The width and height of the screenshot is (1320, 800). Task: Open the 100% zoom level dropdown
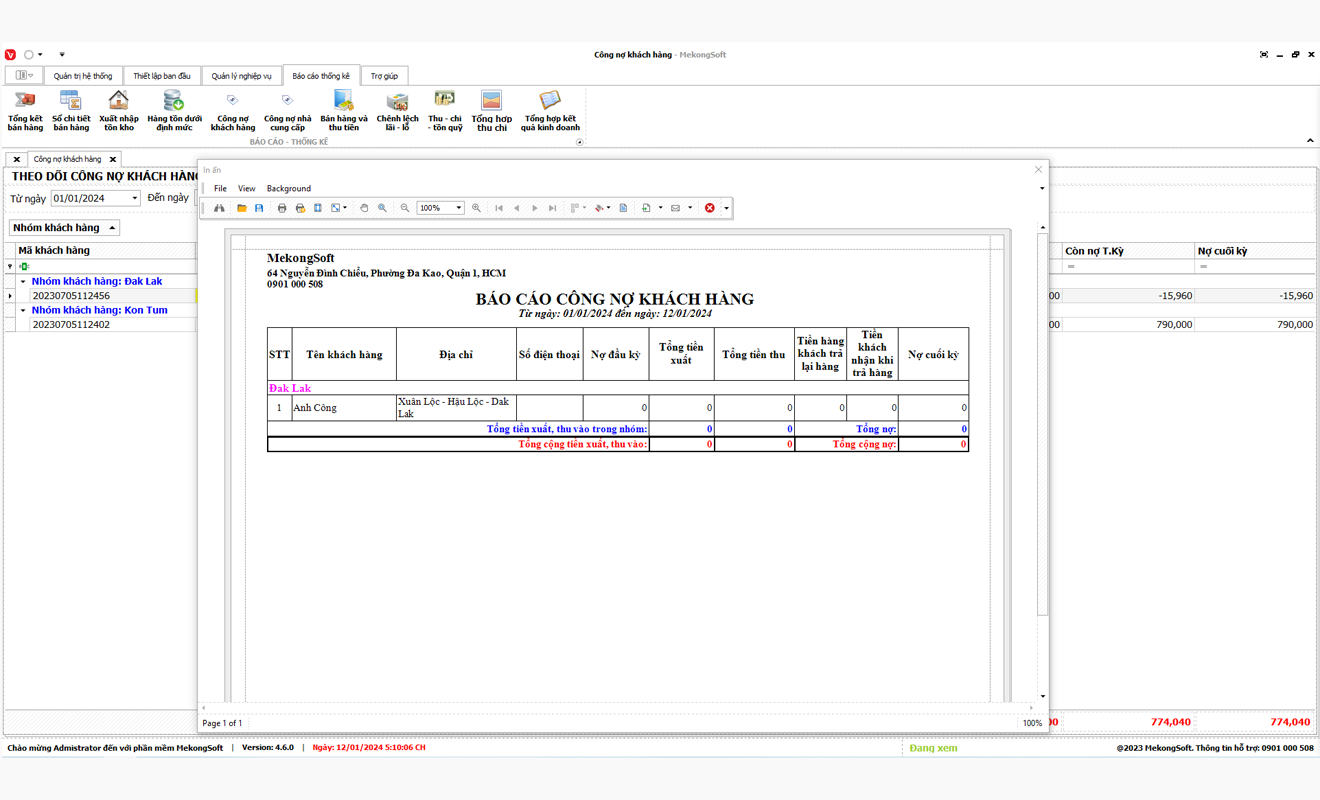click(459, 208)
